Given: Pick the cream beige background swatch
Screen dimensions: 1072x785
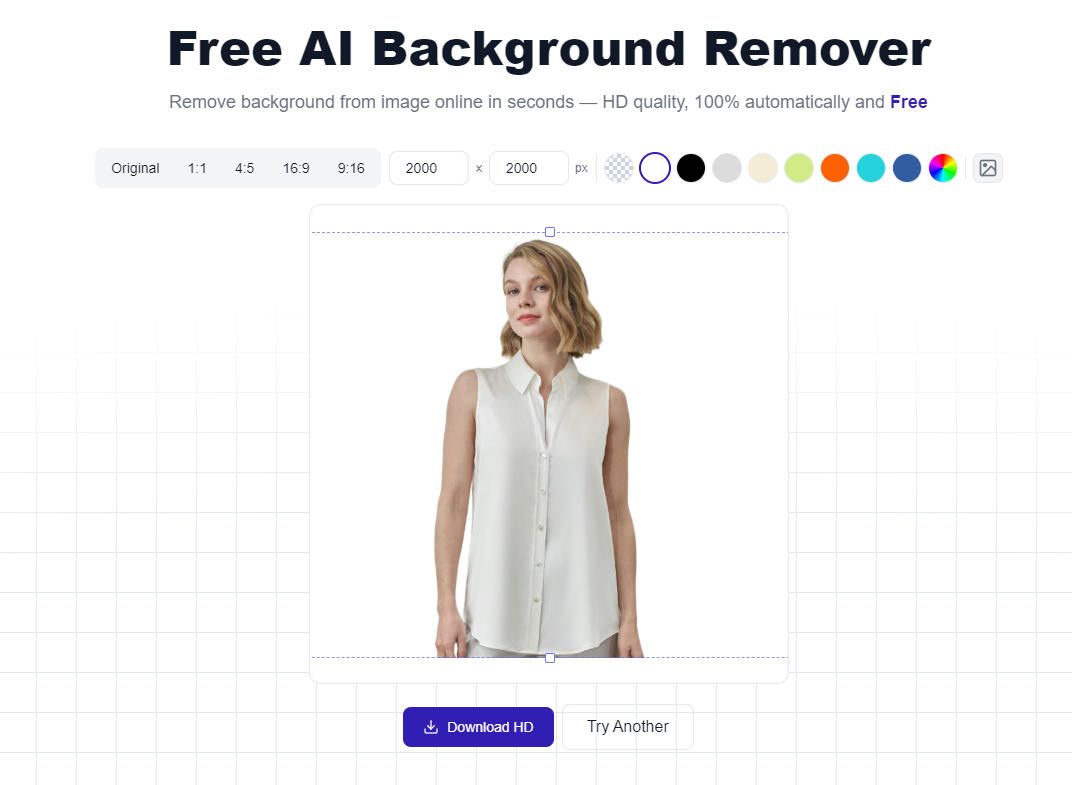Looking at the screenshot, I should coord(763,168).
